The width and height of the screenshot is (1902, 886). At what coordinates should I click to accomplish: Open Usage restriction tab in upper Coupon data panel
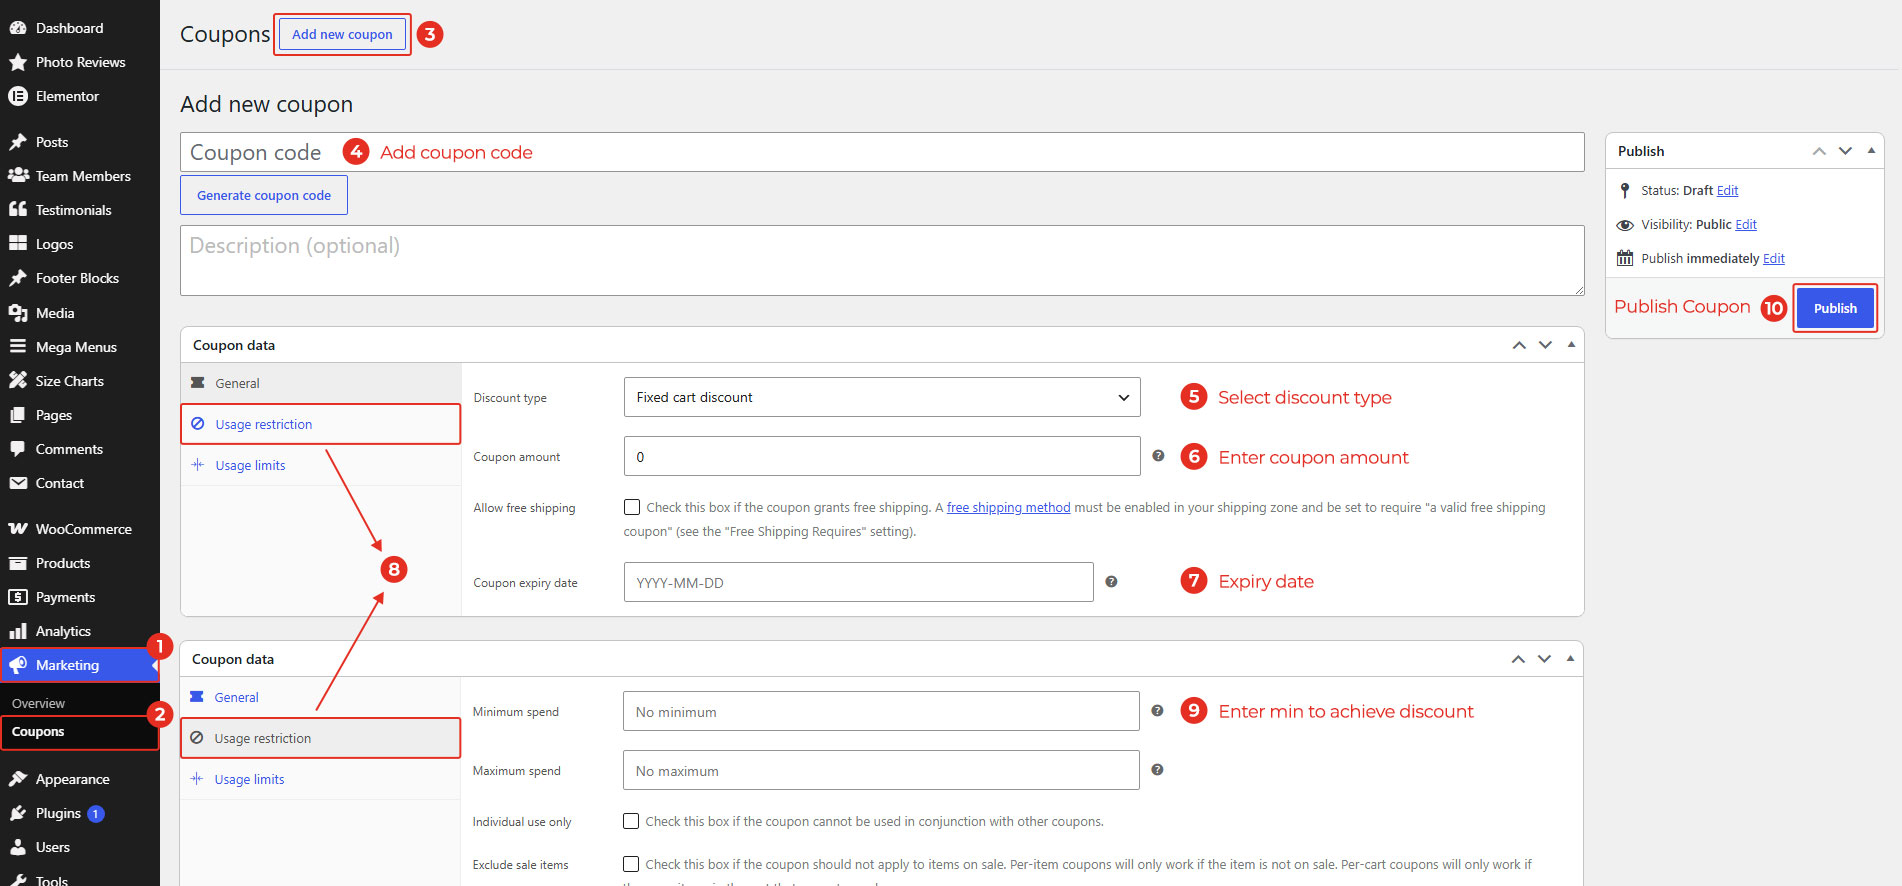[x=321, y=424]
